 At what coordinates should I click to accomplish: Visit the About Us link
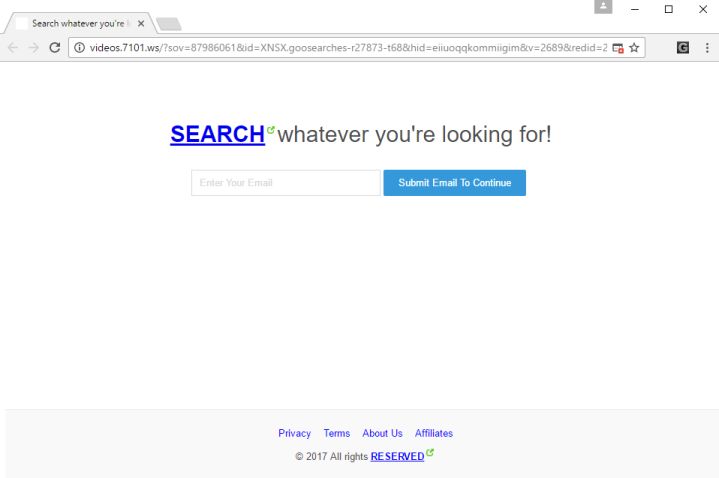click(382, 433)
